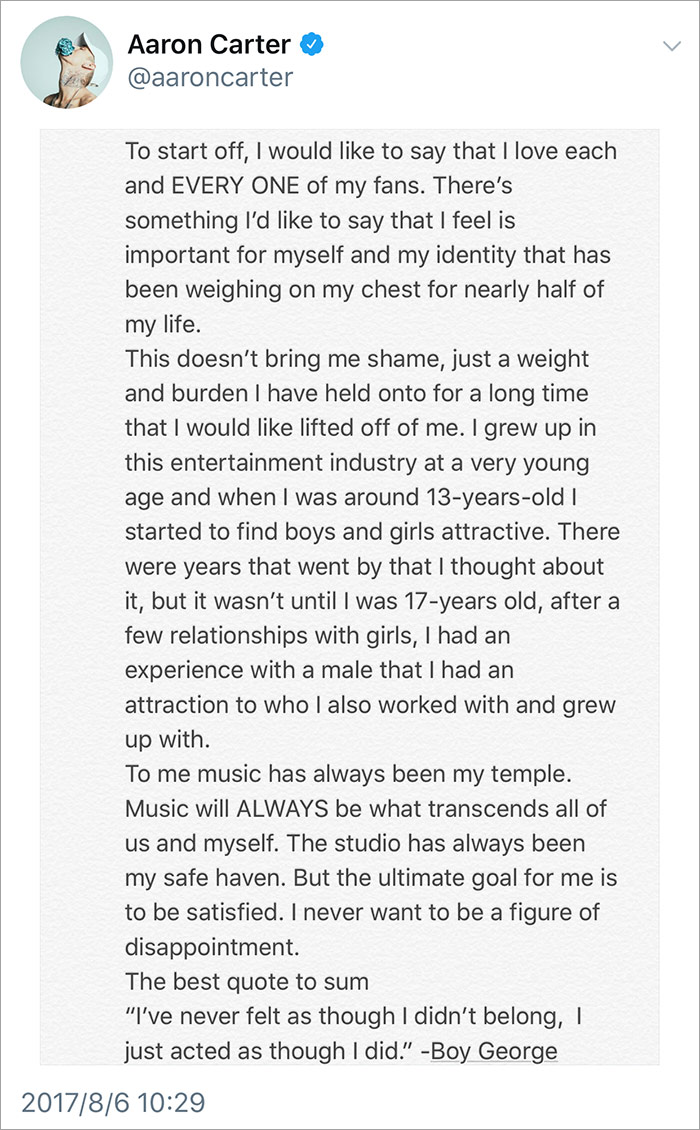Select the underlined Boy George name

[494, 1051]
